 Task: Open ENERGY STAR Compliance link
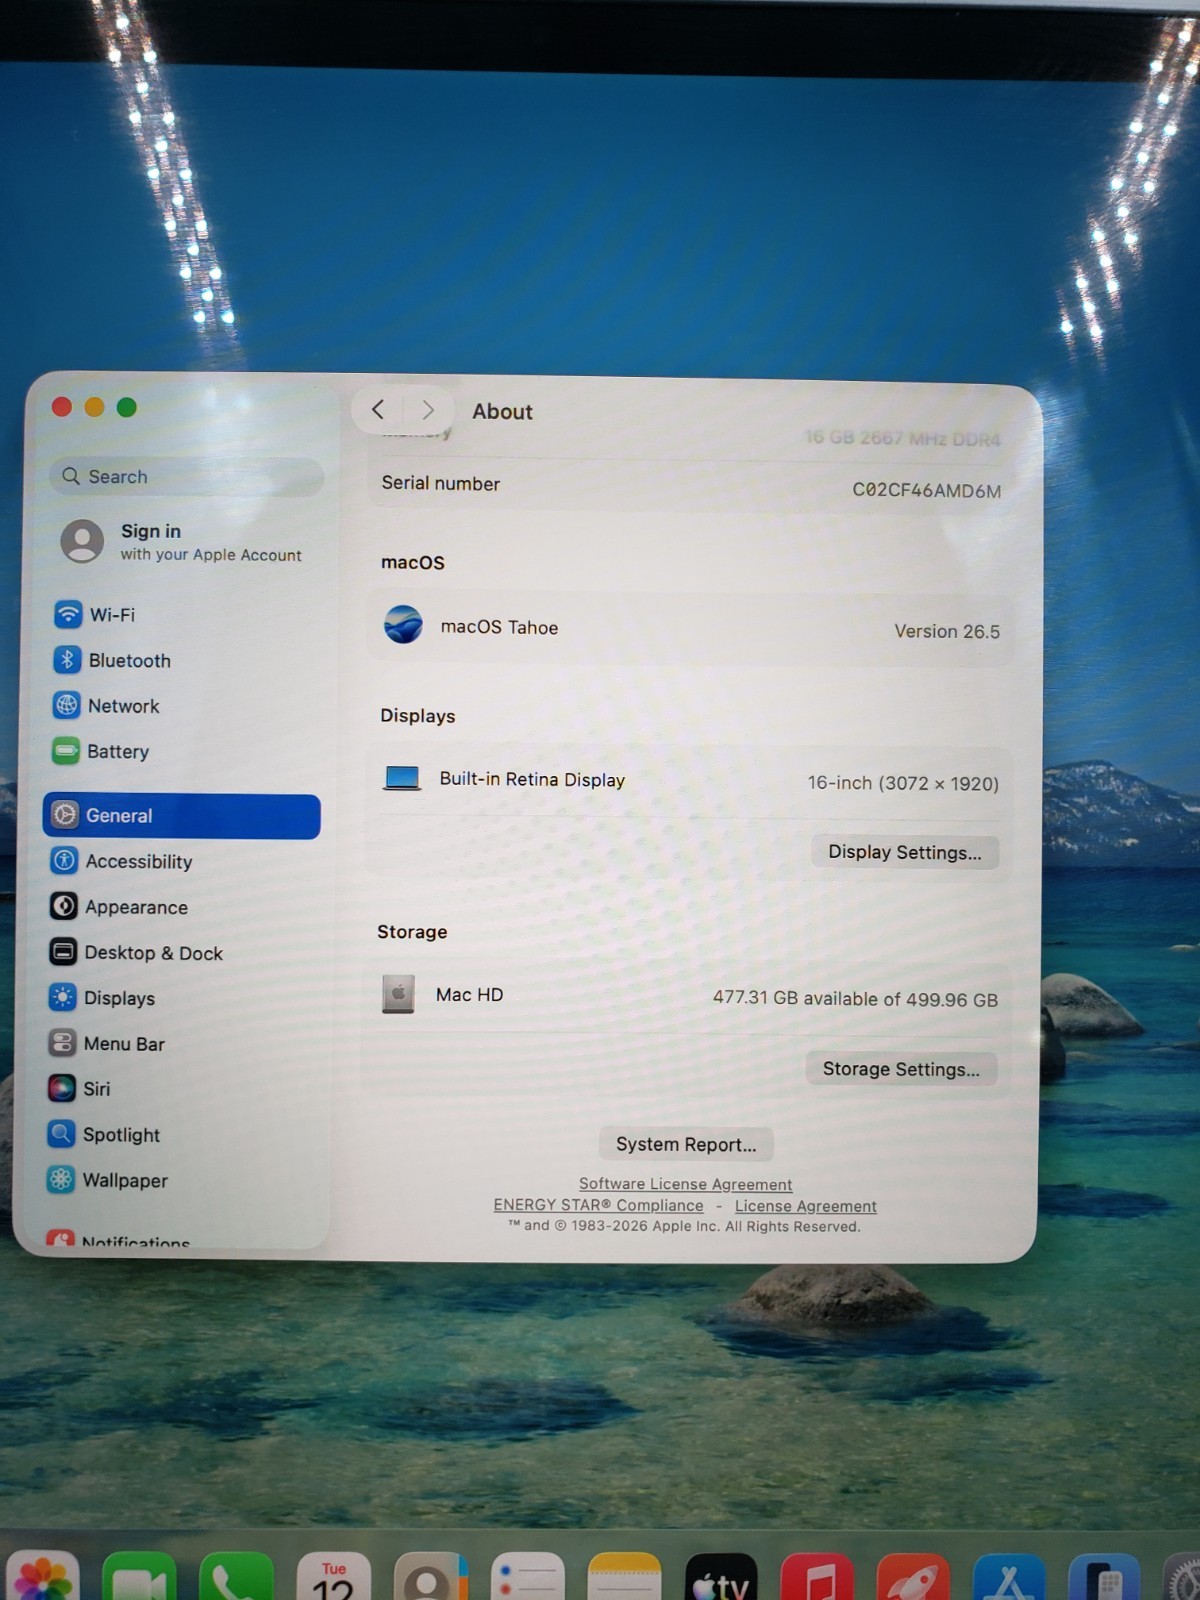pos(598,1205)
